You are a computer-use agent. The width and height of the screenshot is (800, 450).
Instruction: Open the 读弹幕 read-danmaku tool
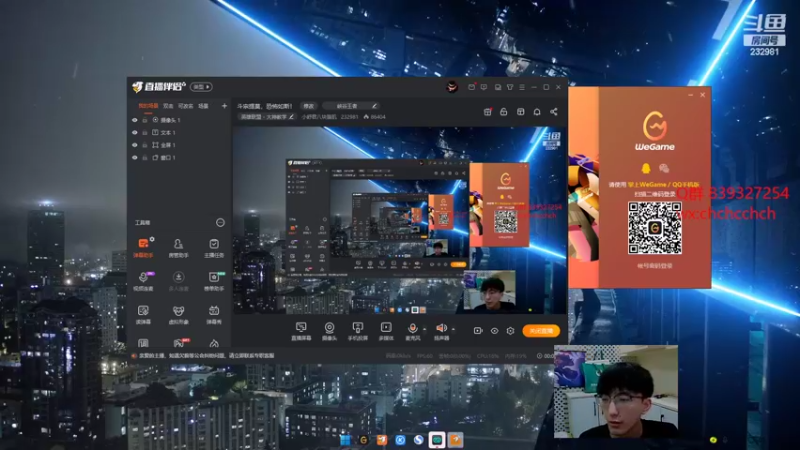143,314
